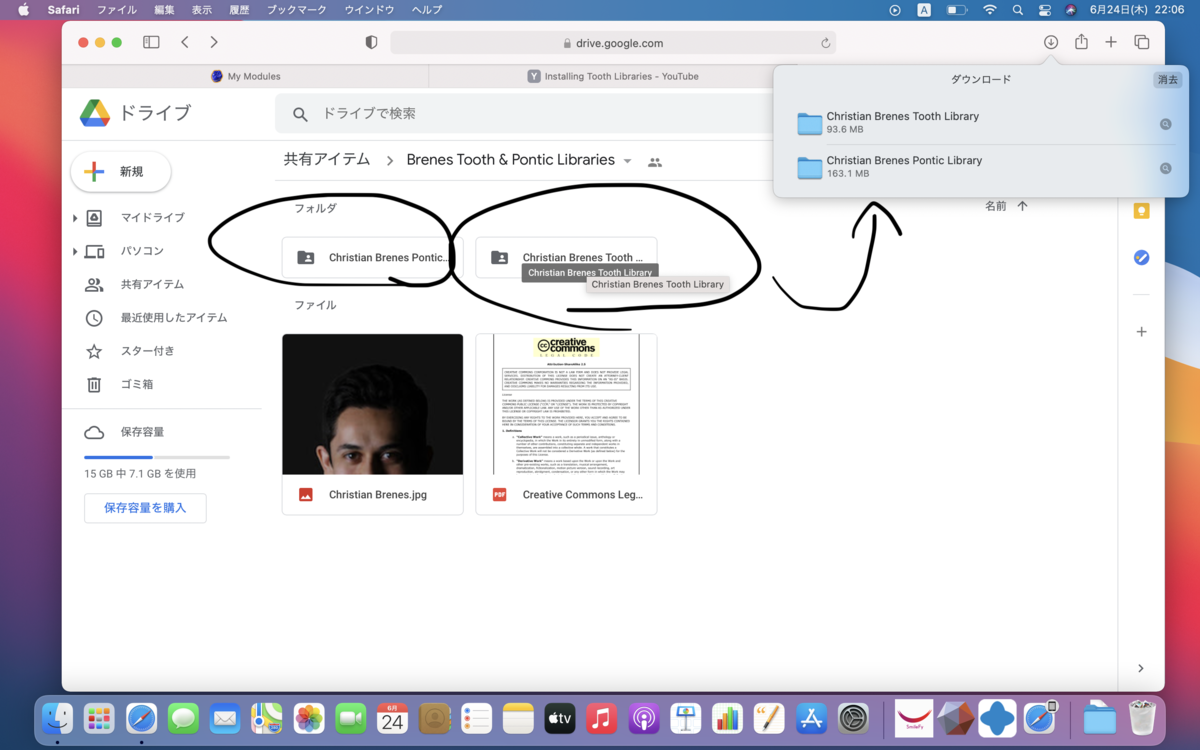Open a new tab with plus icon
This screenshot has height=750, width=1200.
tap(1111, 42)
